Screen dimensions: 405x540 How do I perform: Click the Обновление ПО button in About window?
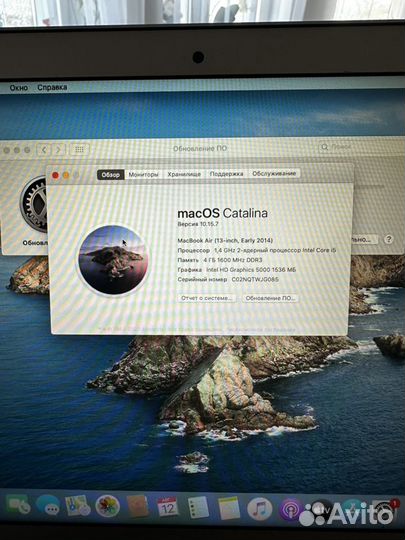[270, 298]
